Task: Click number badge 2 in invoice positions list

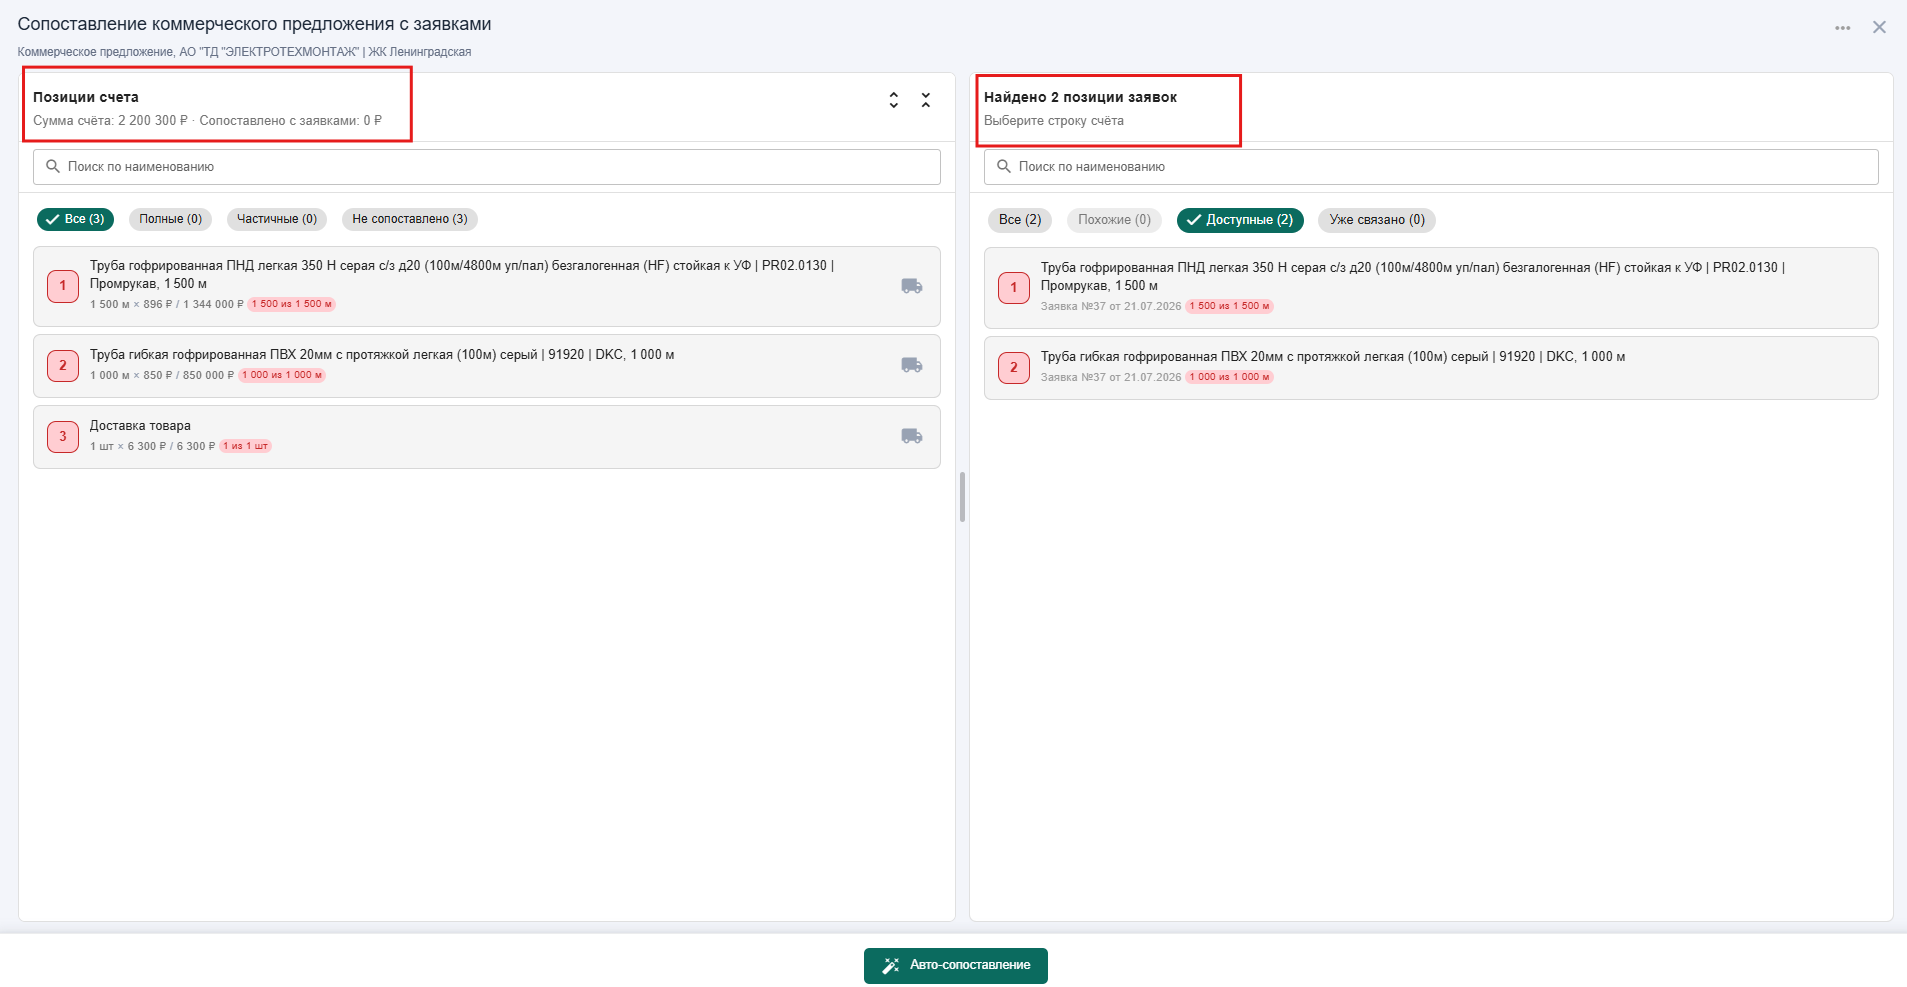Action: pyautogui.click(x=63, y=365)
